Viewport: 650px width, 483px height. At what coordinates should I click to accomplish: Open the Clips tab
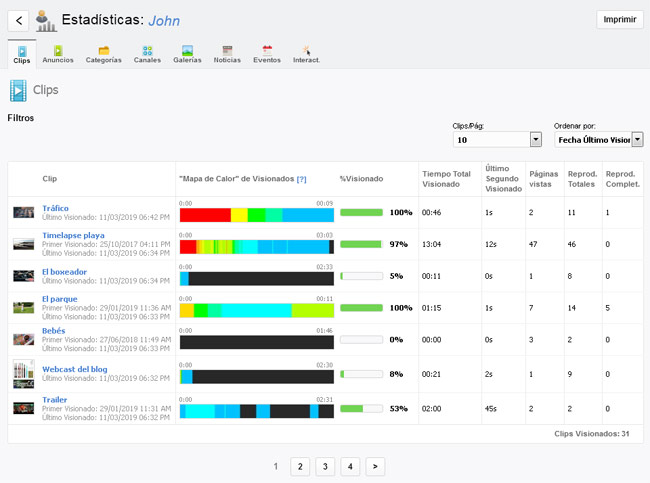click(22, 55)
